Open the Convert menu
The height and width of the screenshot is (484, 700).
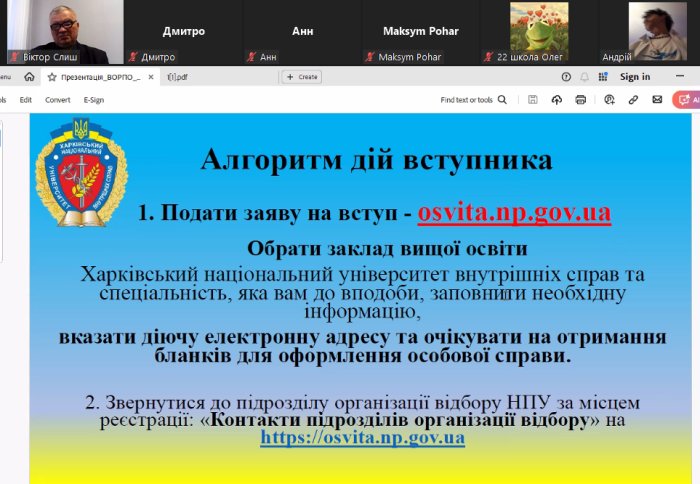coord(58,100)
